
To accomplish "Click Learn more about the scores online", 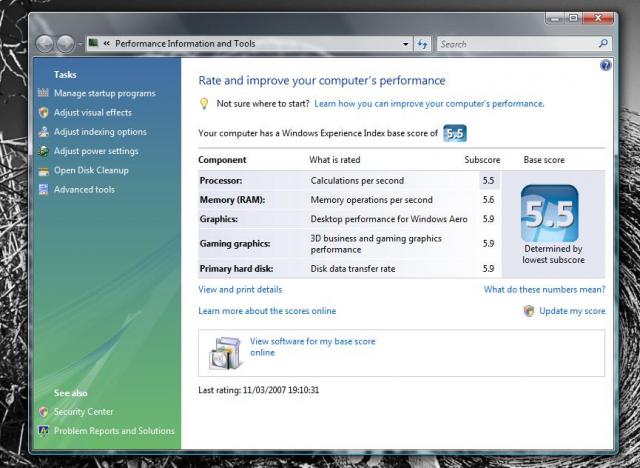I will (267, 311).
